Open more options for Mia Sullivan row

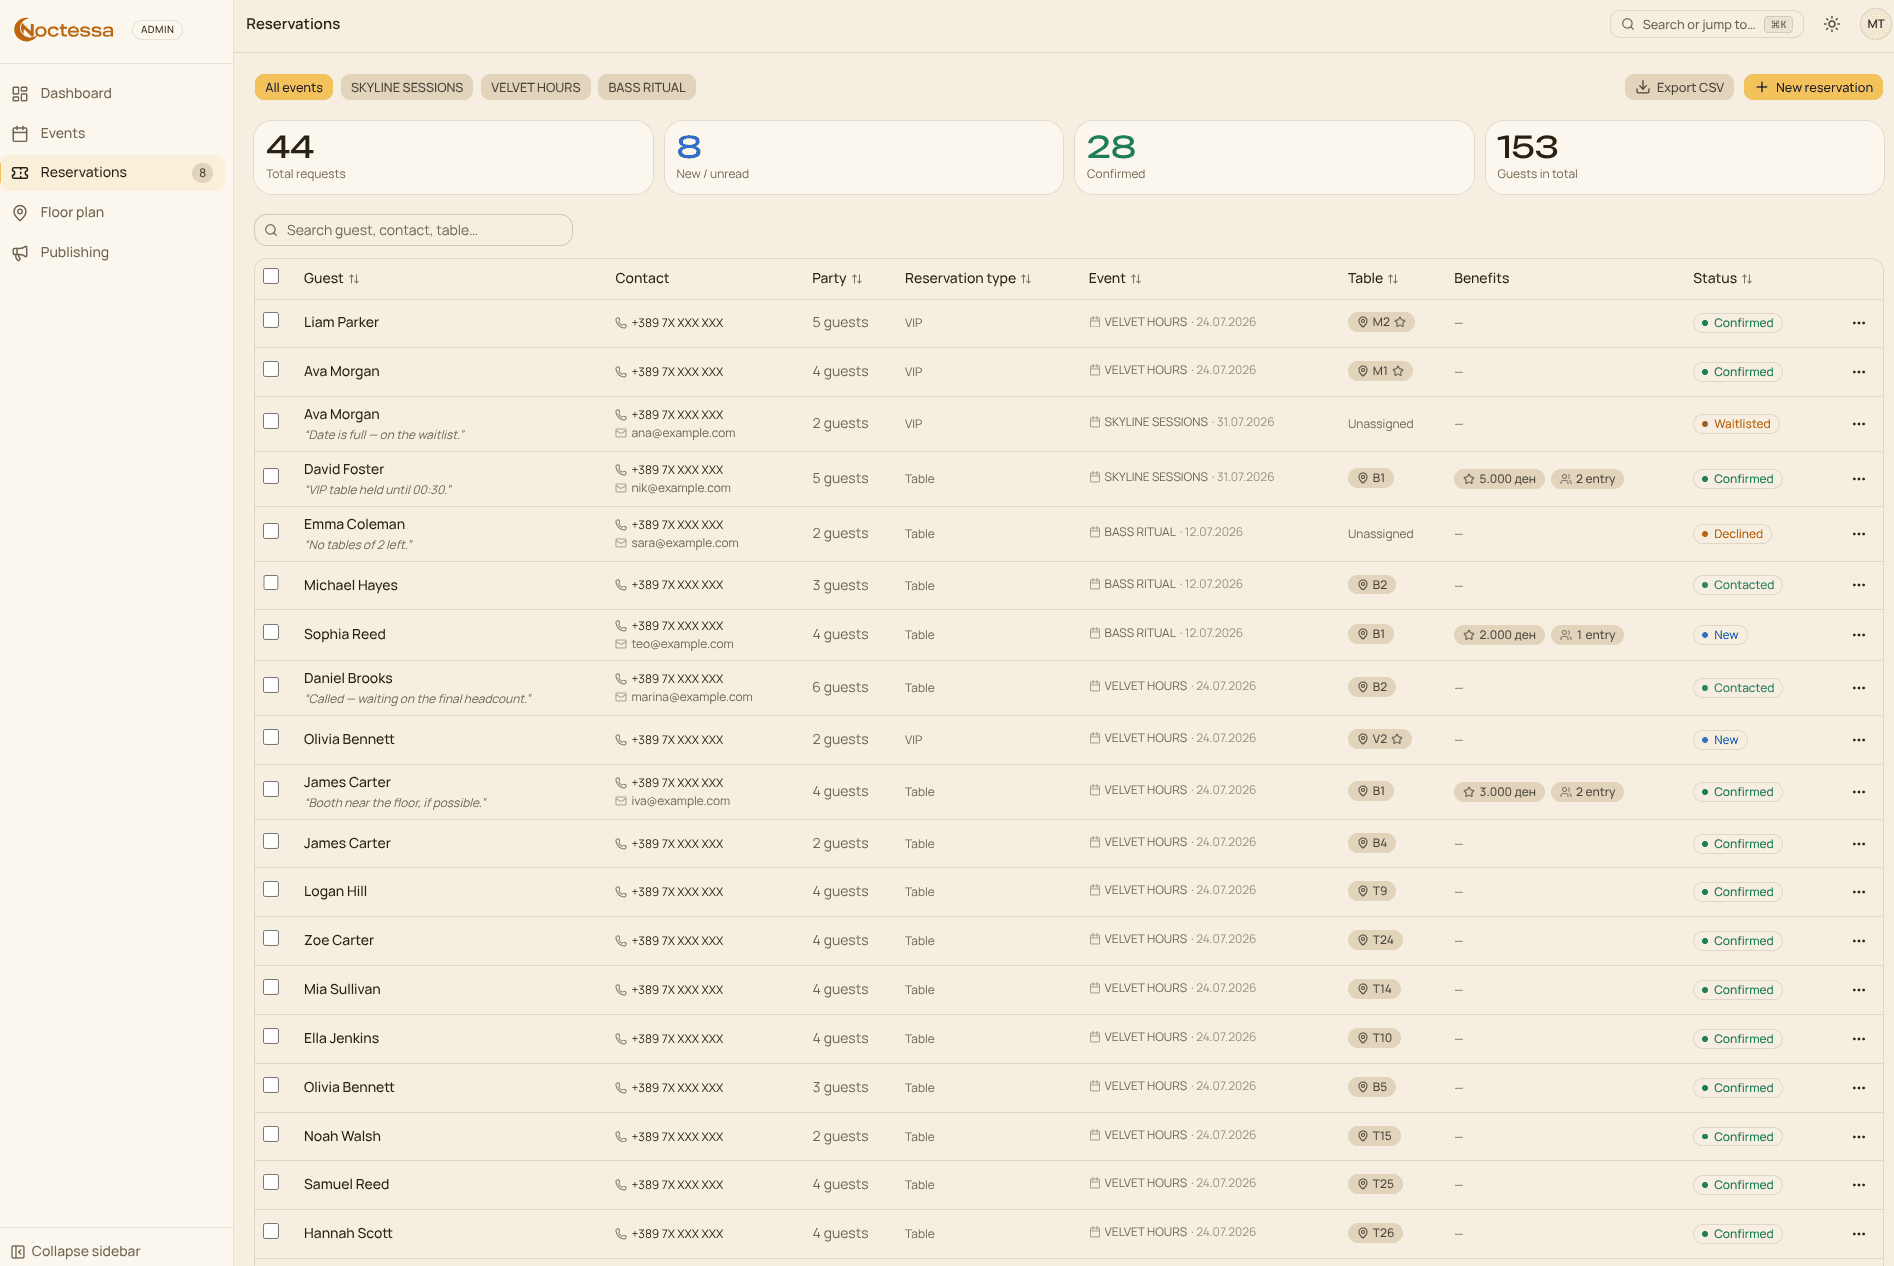coord(1858,990)
